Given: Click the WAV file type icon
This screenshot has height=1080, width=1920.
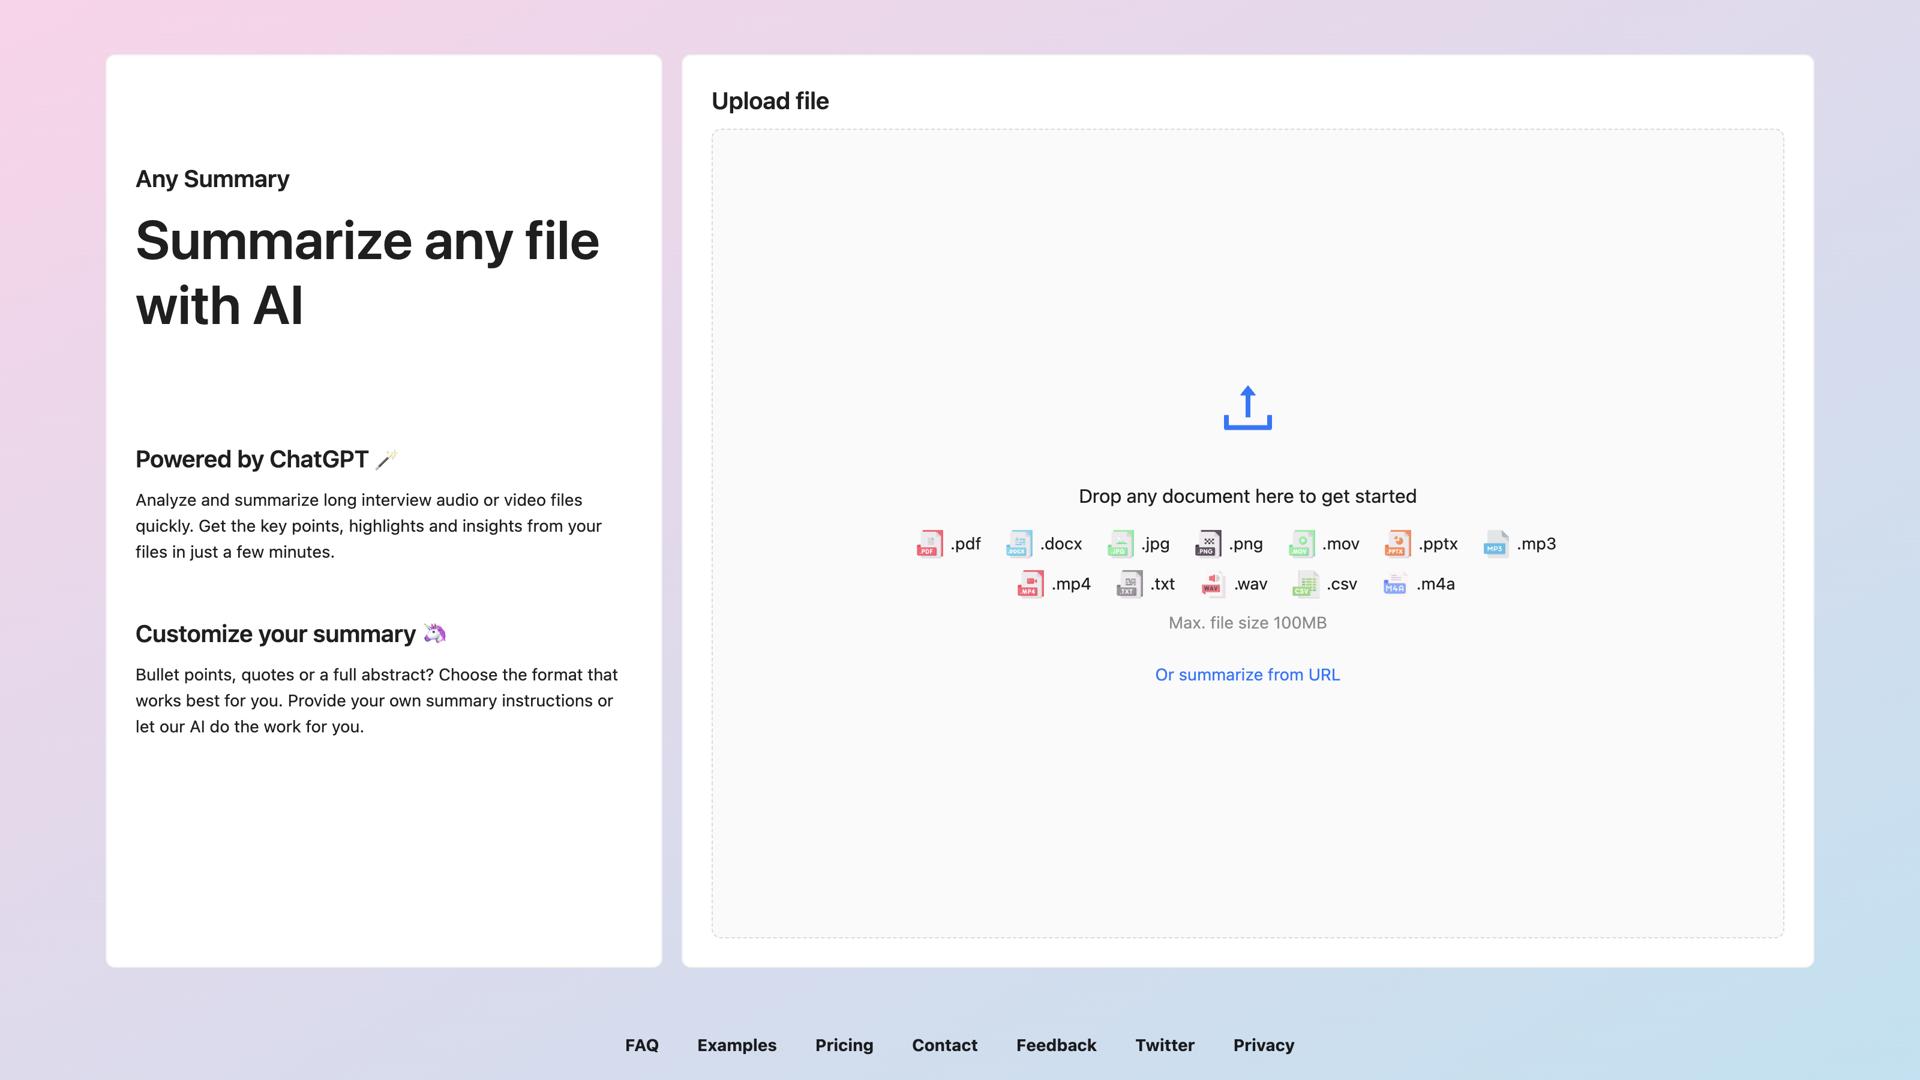Looking at the screenshot, I should pyautogui.click(x=1212, y=584).
